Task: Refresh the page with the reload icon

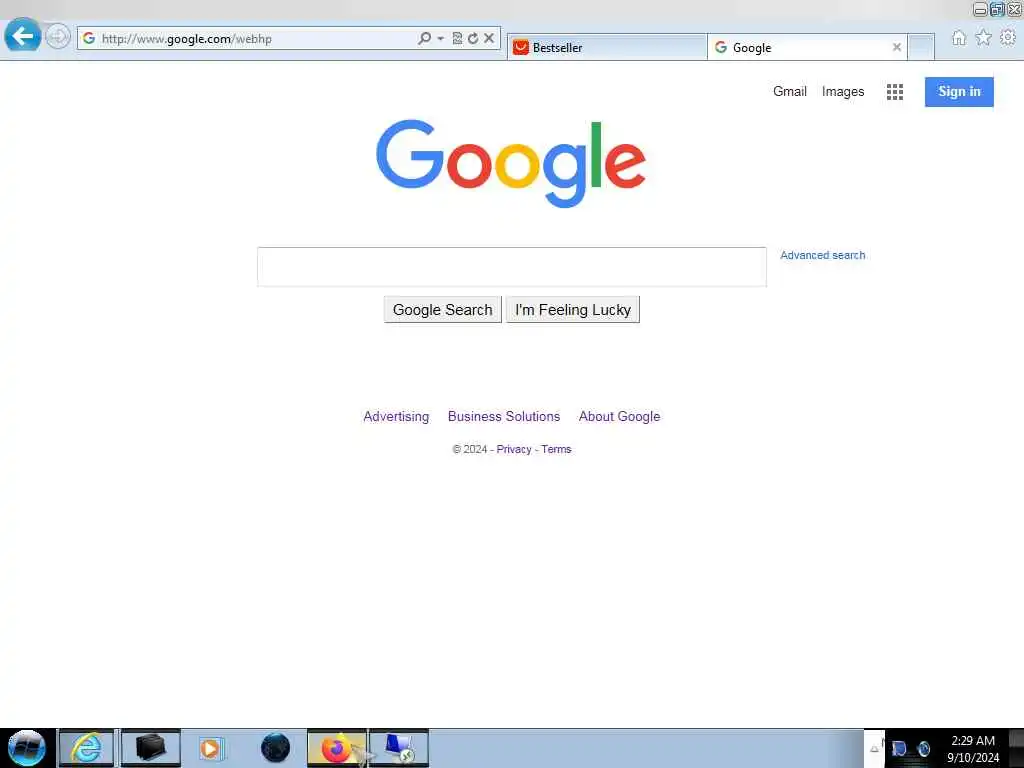Action: tap(473, 39)
